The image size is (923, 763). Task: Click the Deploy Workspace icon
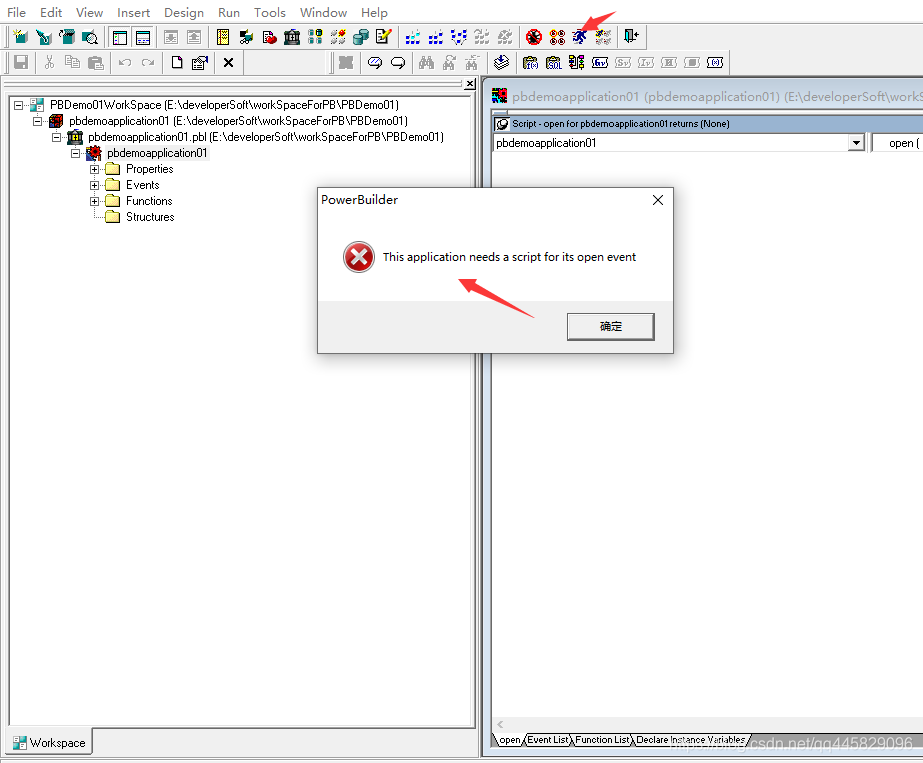coord(459,37)
